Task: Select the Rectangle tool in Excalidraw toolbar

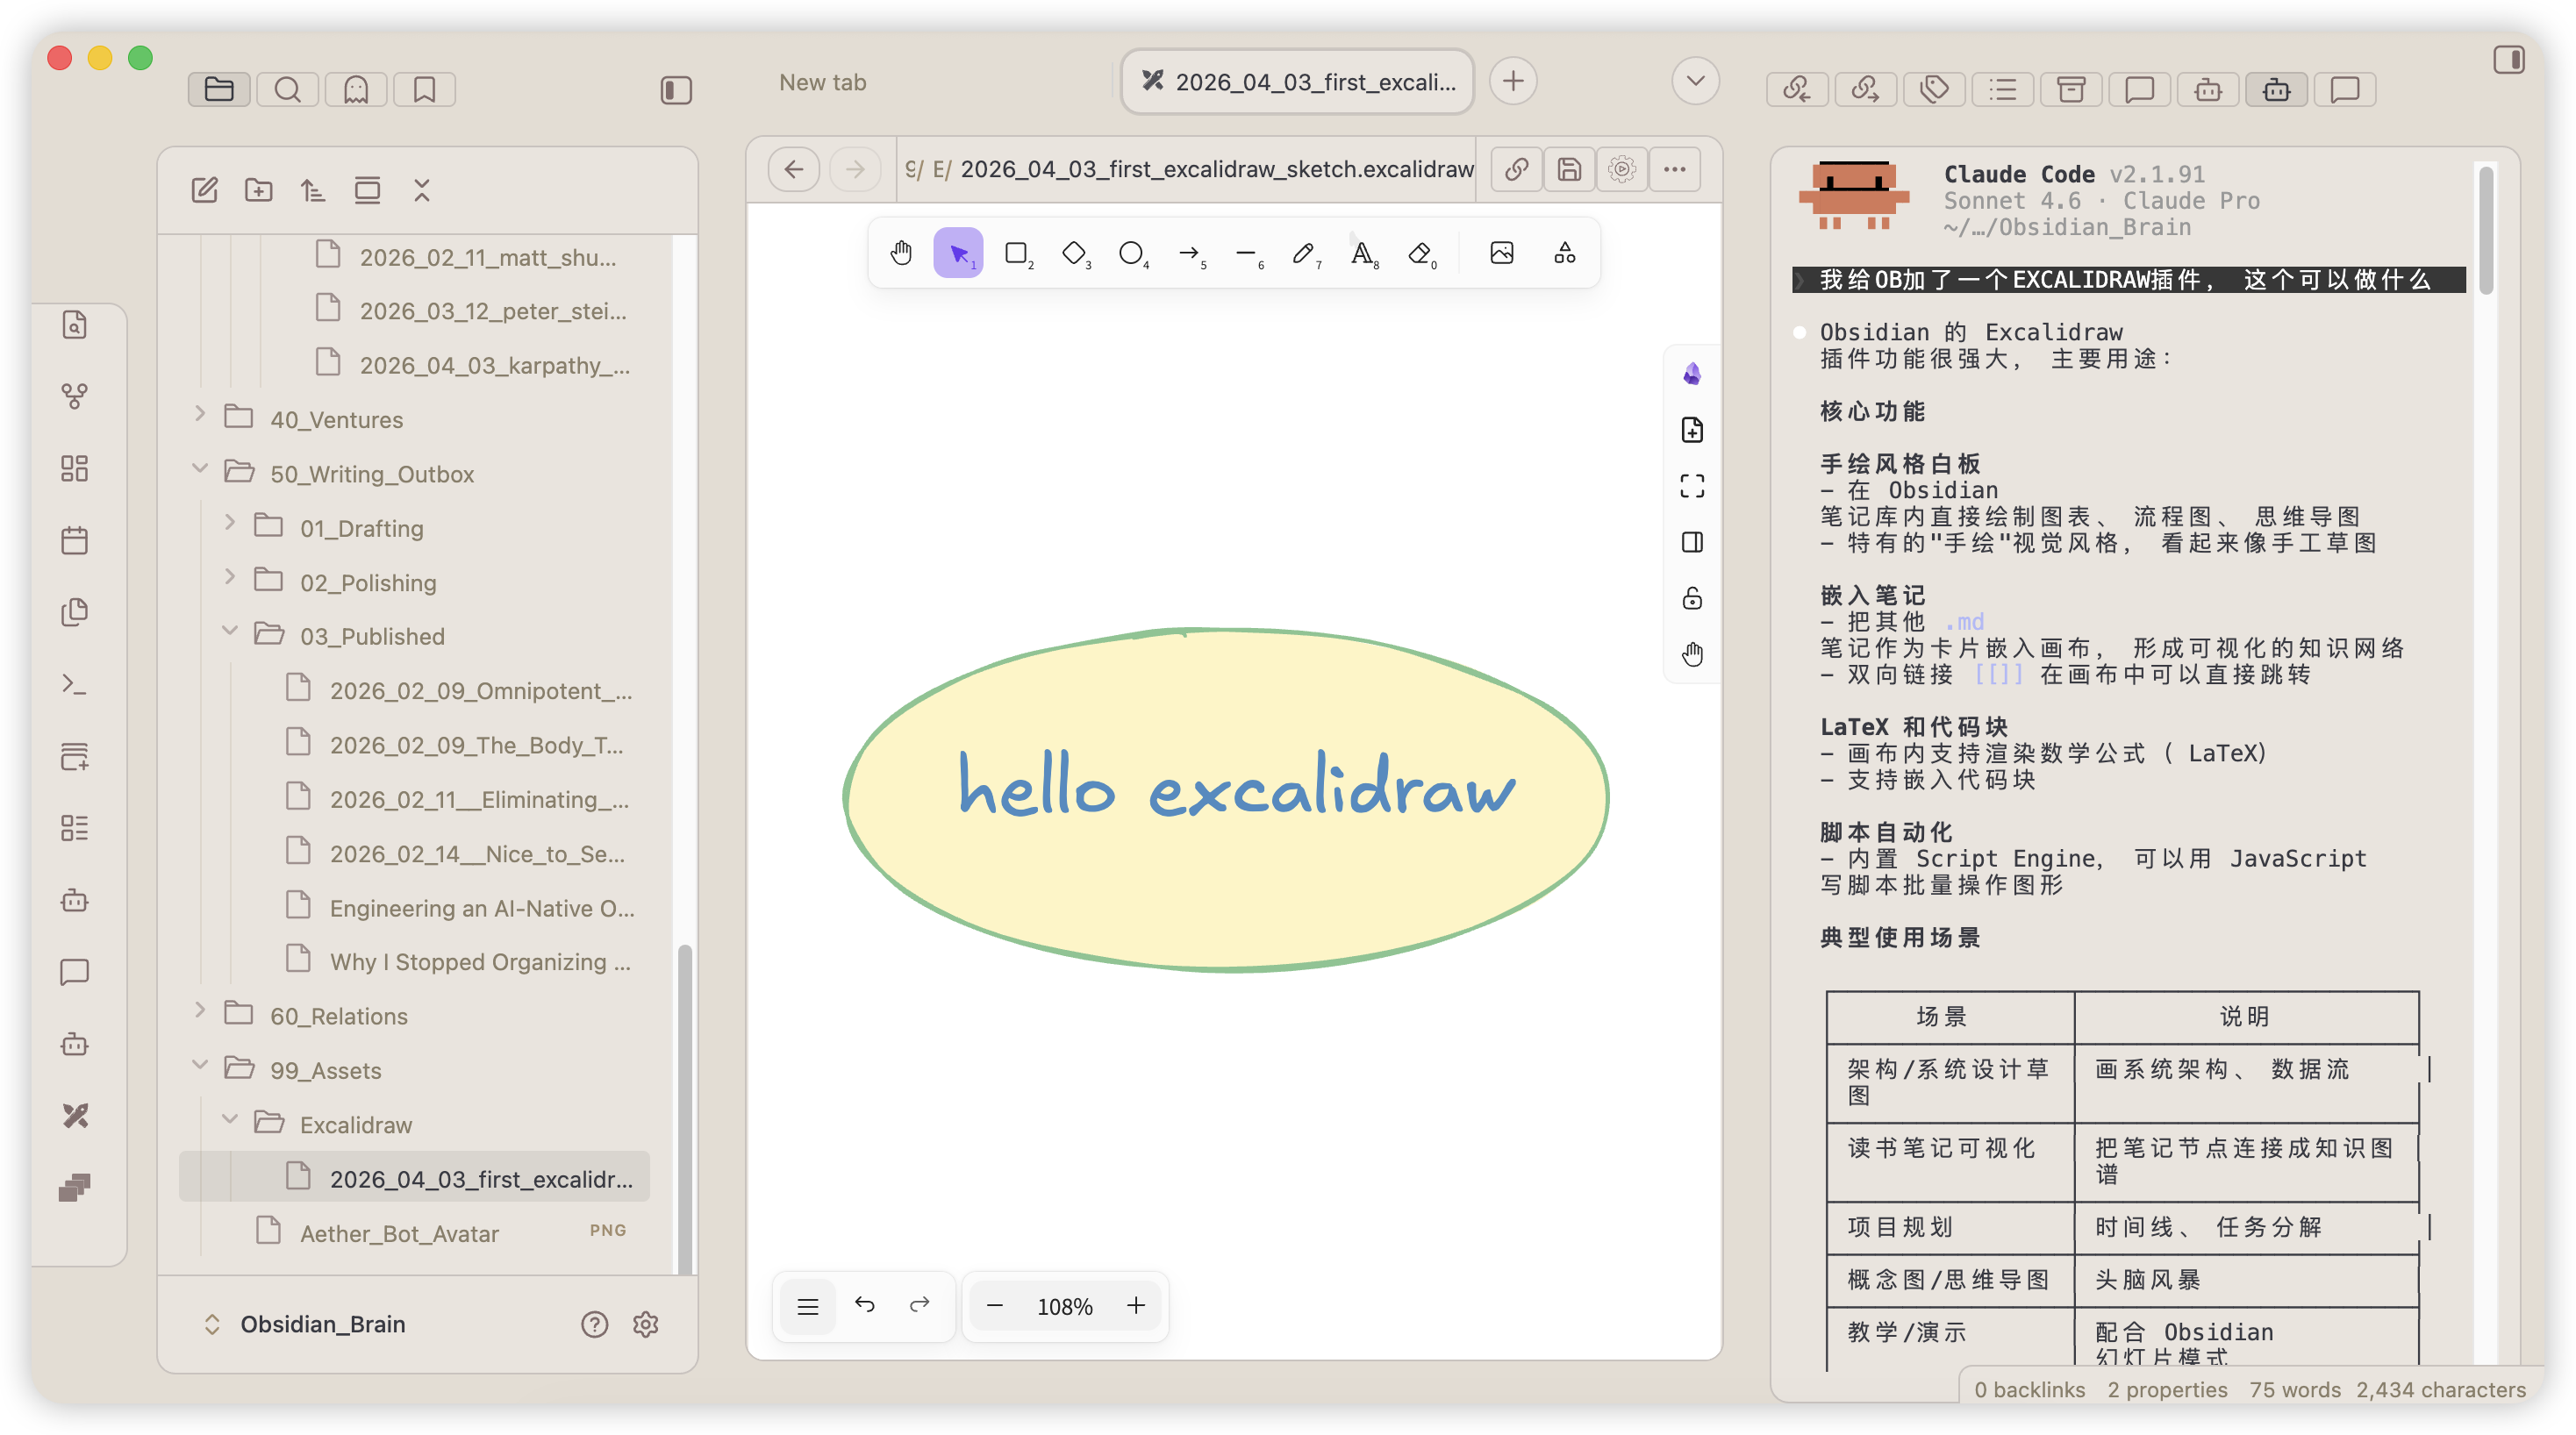Action: coord(1016,253)
